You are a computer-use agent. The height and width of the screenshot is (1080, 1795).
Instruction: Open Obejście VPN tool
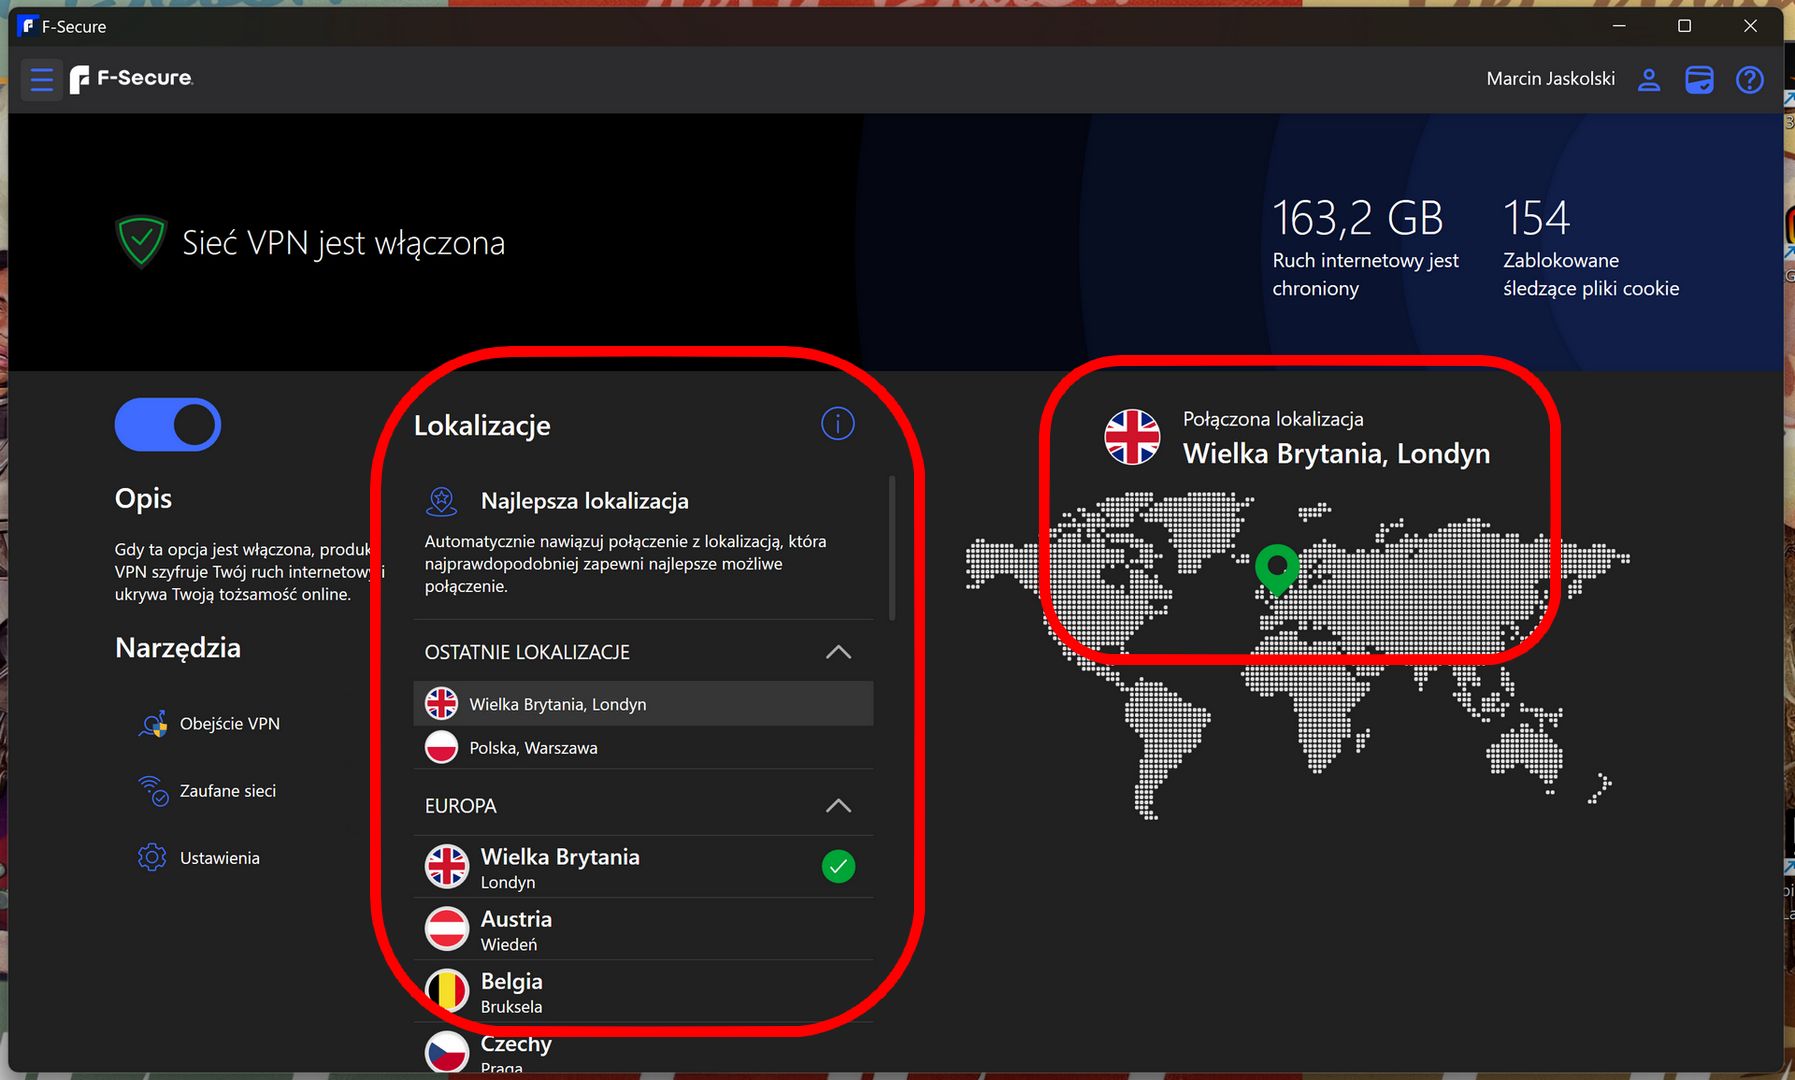click(x=209, y=724)
